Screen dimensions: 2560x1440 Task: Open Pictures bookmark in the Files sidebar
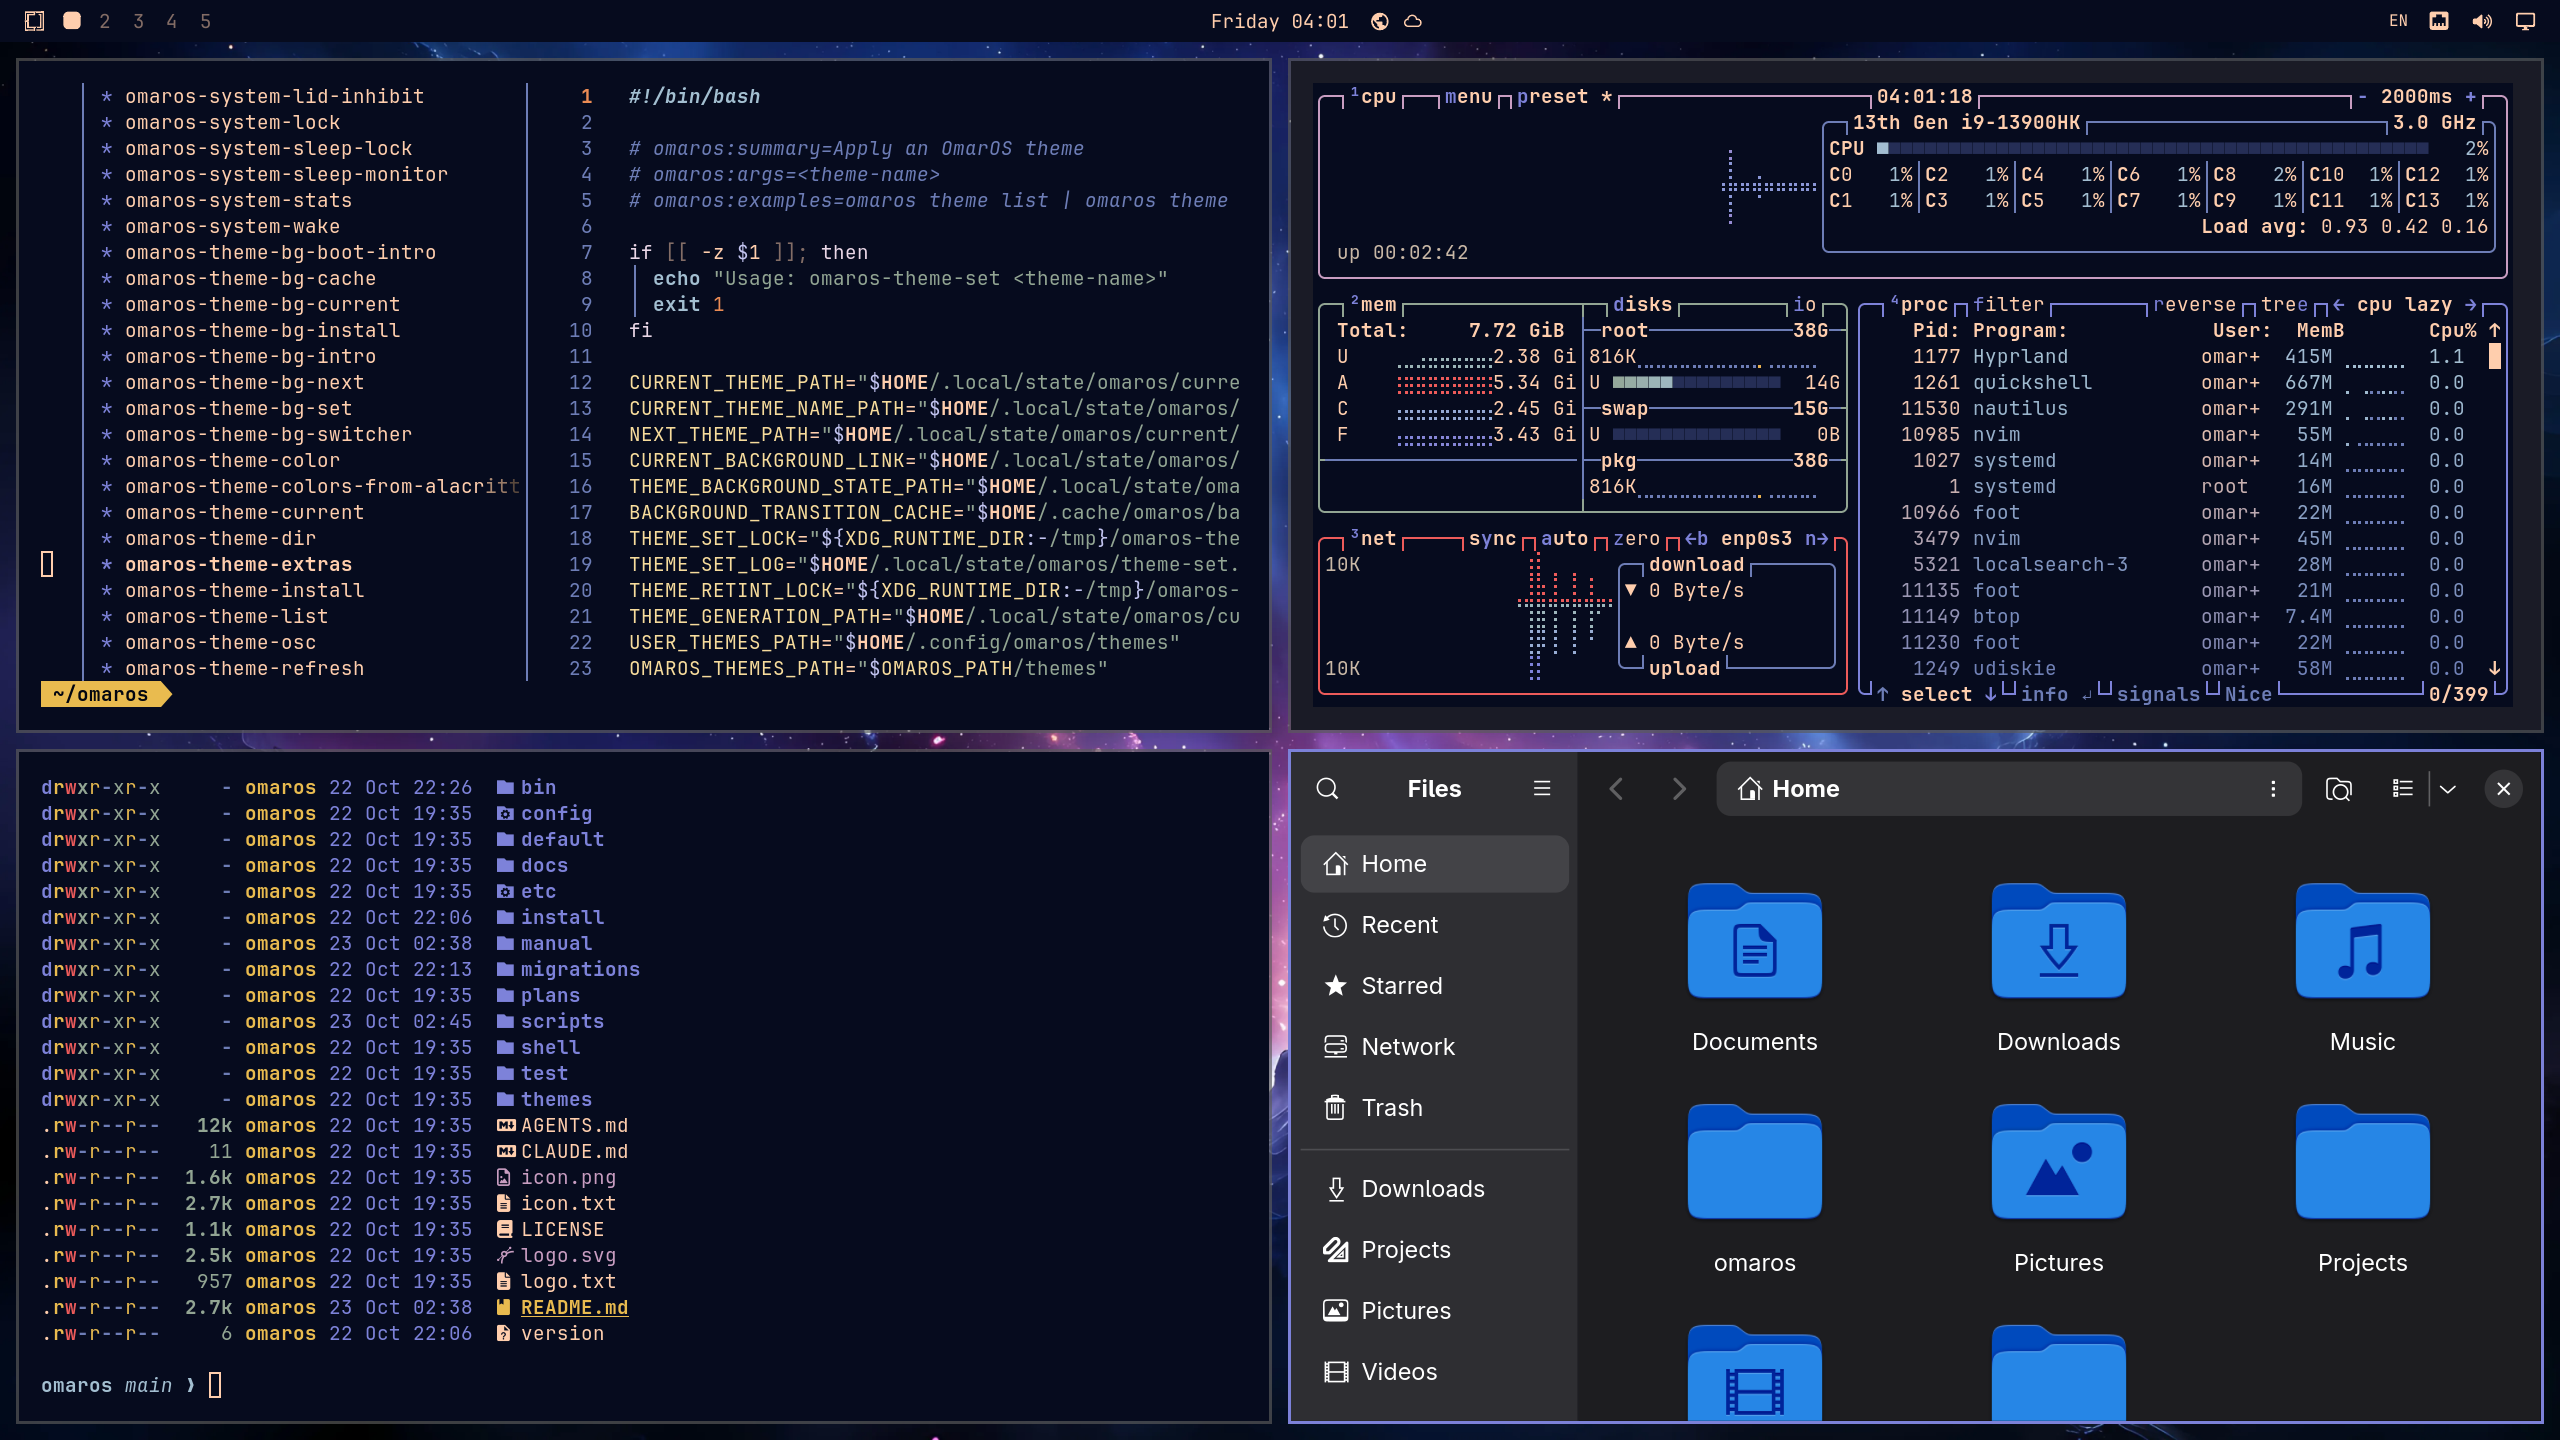(1434, 1311)
